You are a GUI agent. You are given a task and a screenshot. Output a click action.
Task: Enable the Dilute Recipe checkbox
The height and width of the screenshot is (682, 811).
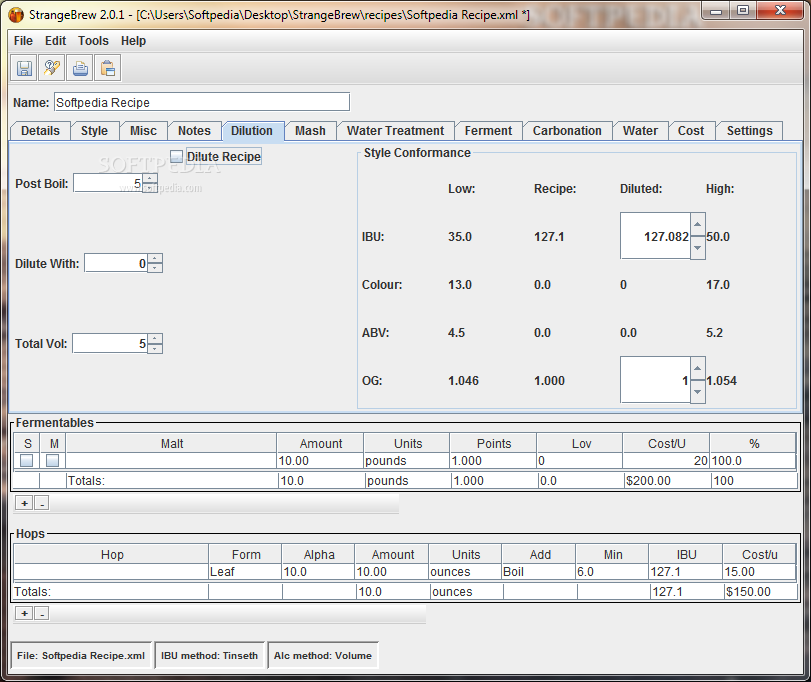pos(176,156)
